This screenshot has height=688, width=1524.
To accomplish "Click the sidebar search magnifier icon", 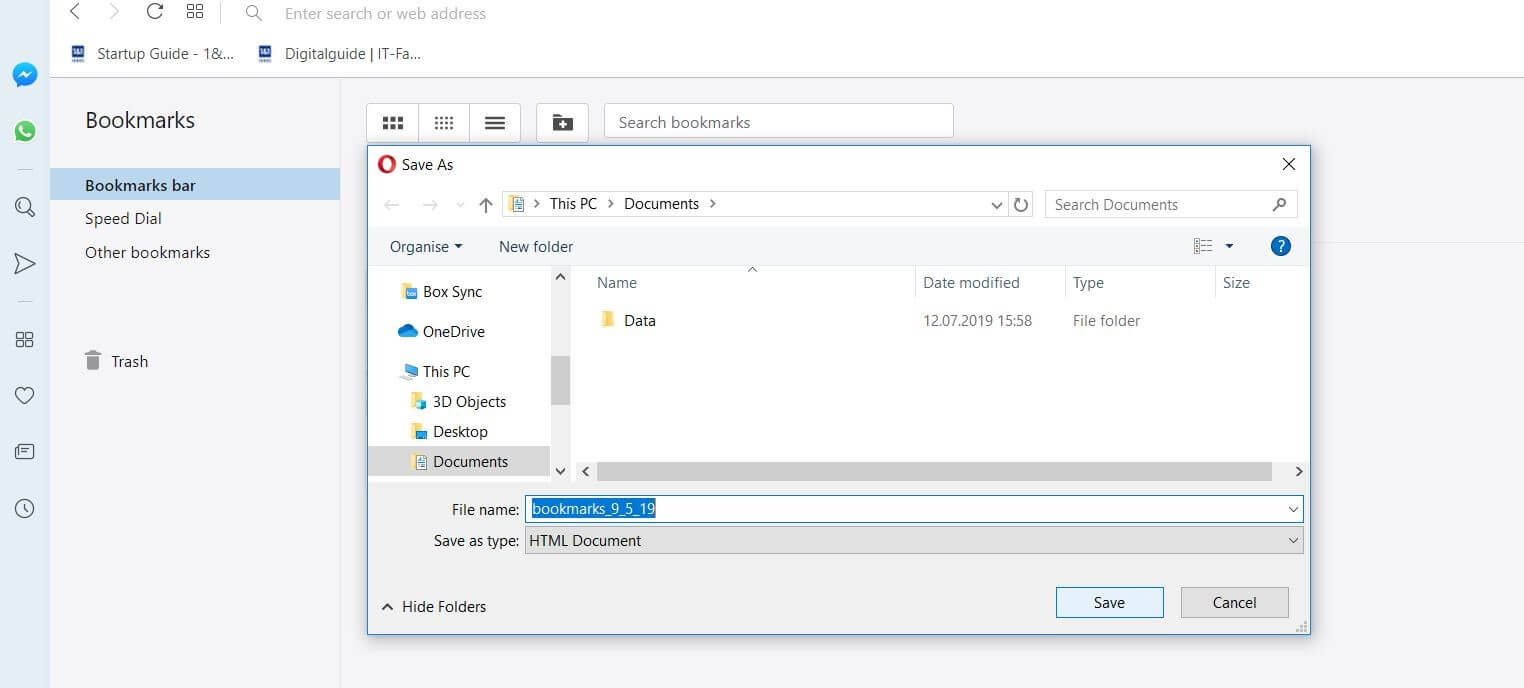I will [25, 207].
